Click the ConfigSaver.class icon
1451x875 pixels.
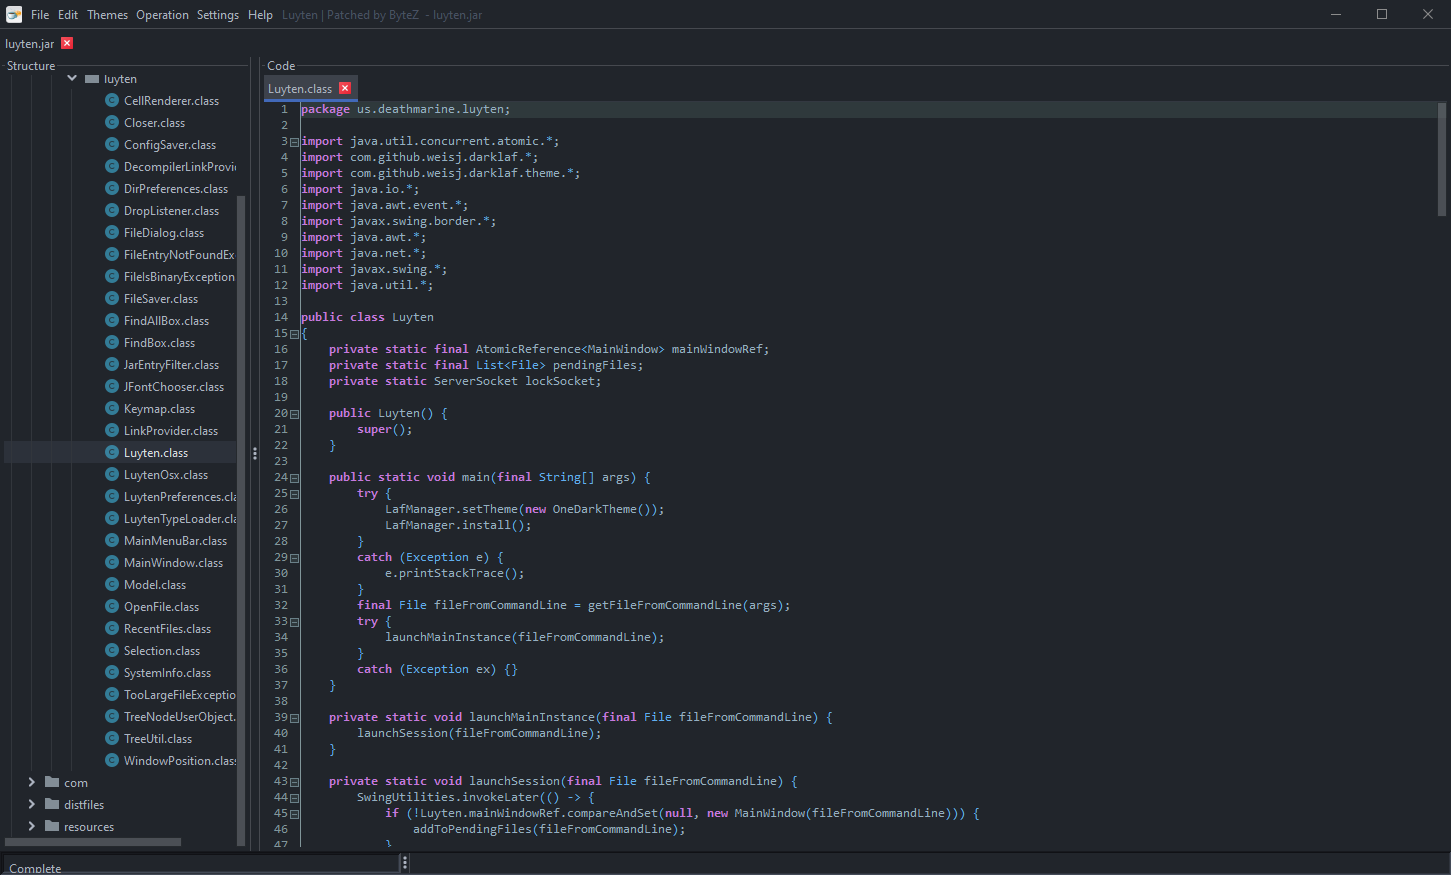click(112, 144)
